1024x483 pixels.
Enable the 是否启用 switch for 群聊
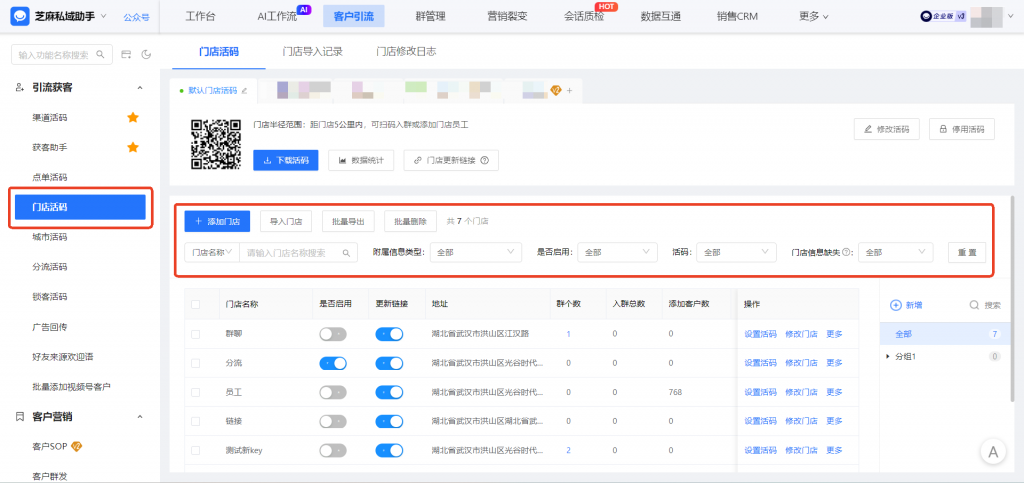[332, 334]
